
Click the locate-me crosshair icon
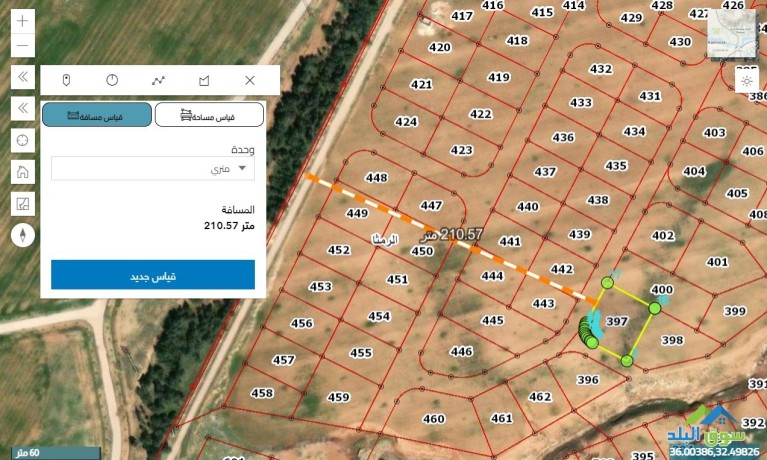click(x=23, y=140)
